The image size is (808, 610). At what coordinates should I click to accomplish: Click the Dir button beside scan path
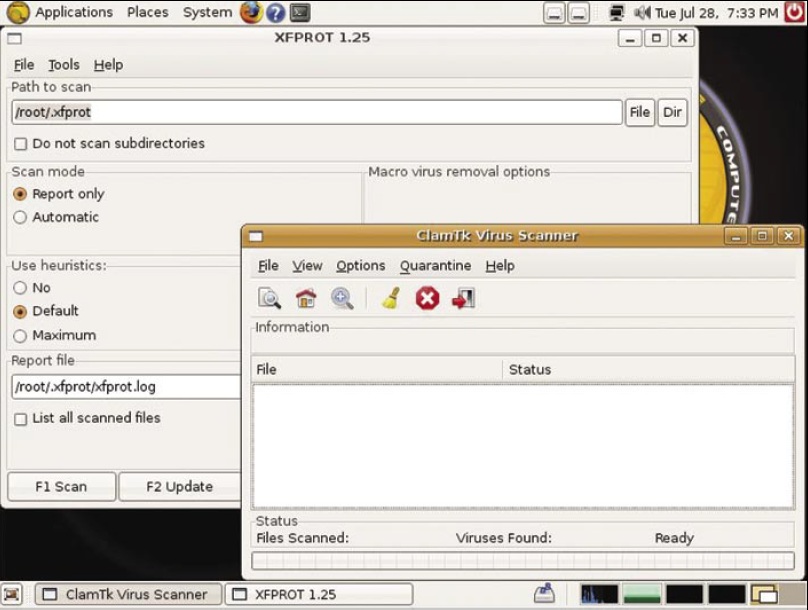[x=672, y=113]
